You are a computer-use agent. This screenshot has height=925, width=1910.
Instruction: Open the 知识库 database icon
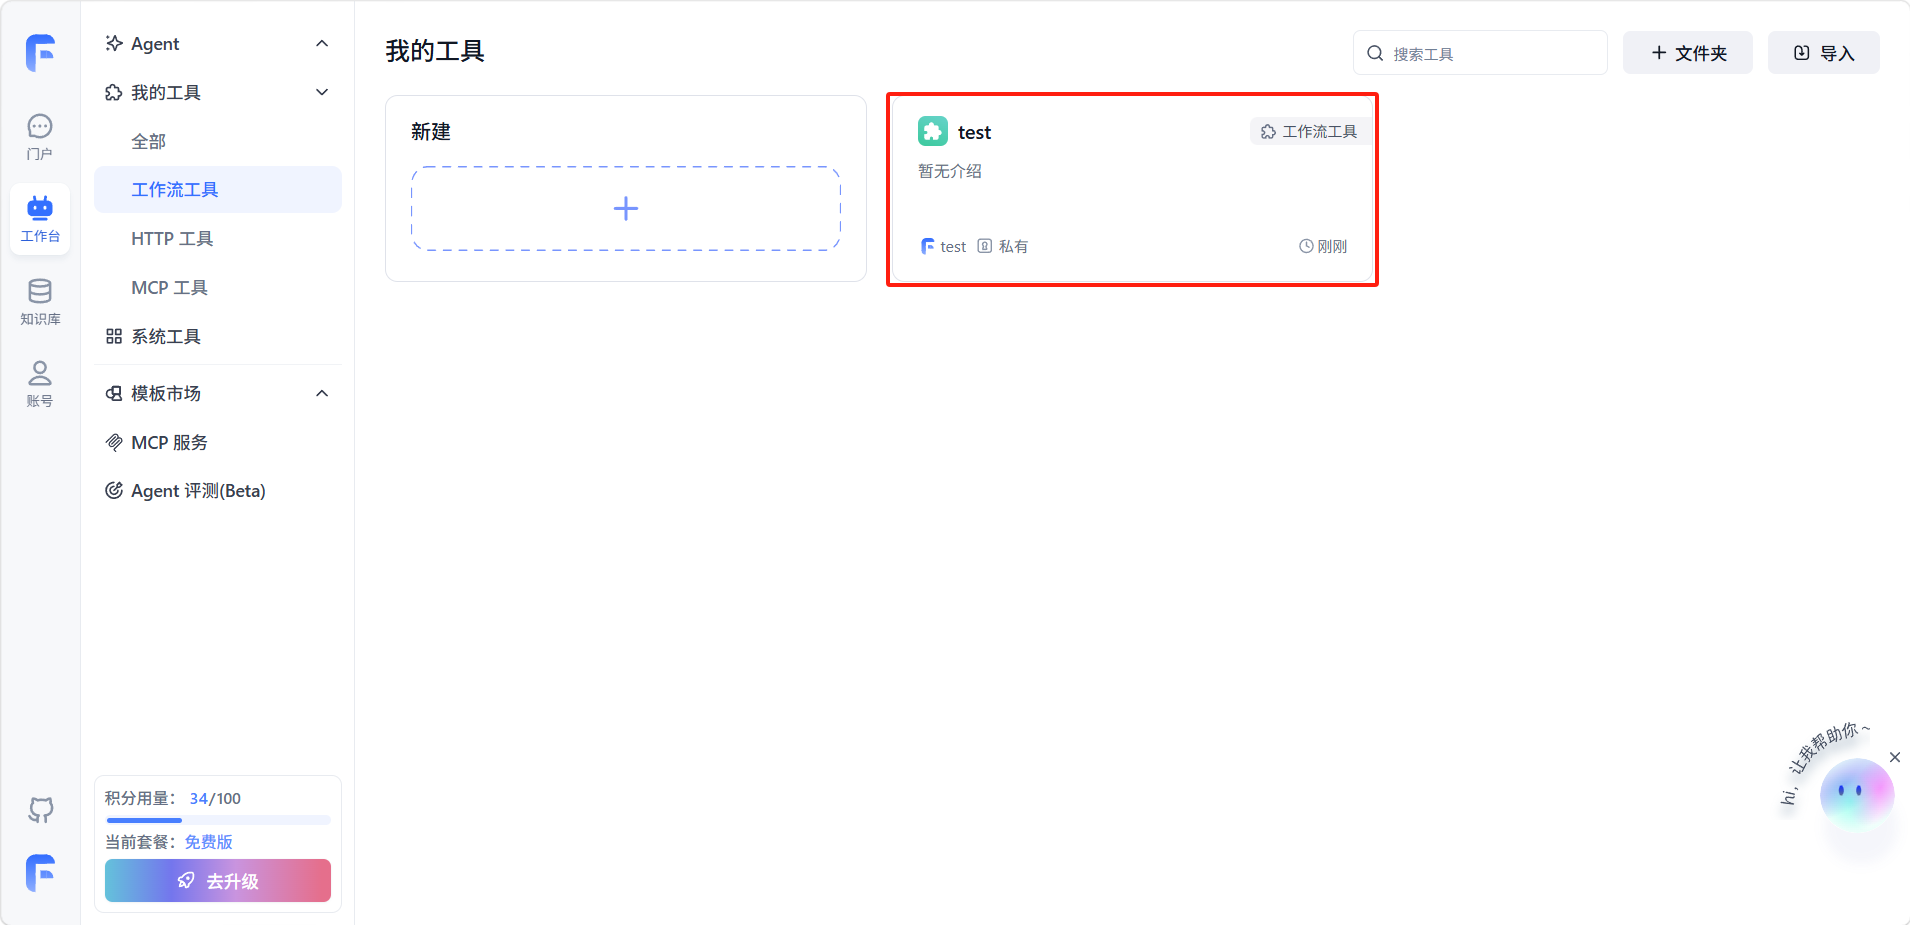pos(40,301)
